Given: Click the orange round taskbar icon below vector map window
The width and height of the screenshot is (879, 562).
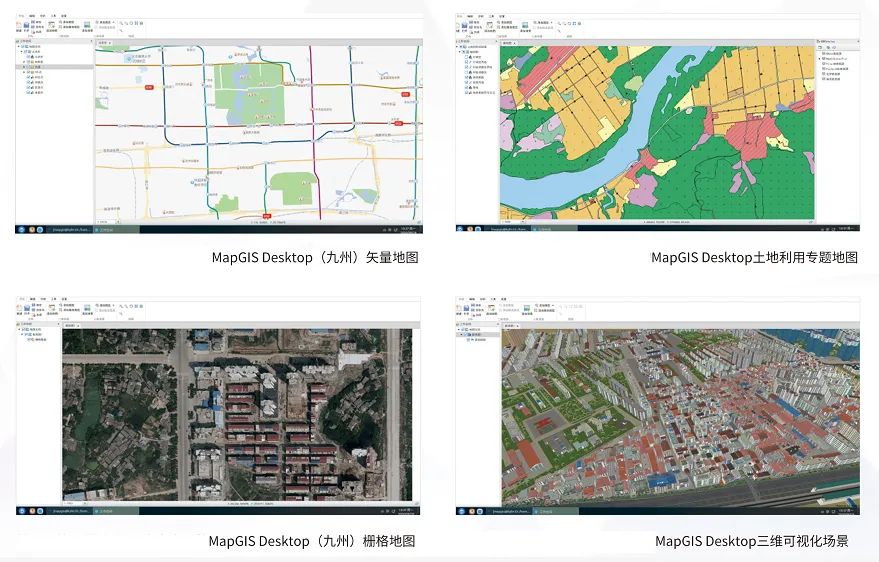Looking at the screenshot, I should [x=32, y=230].
